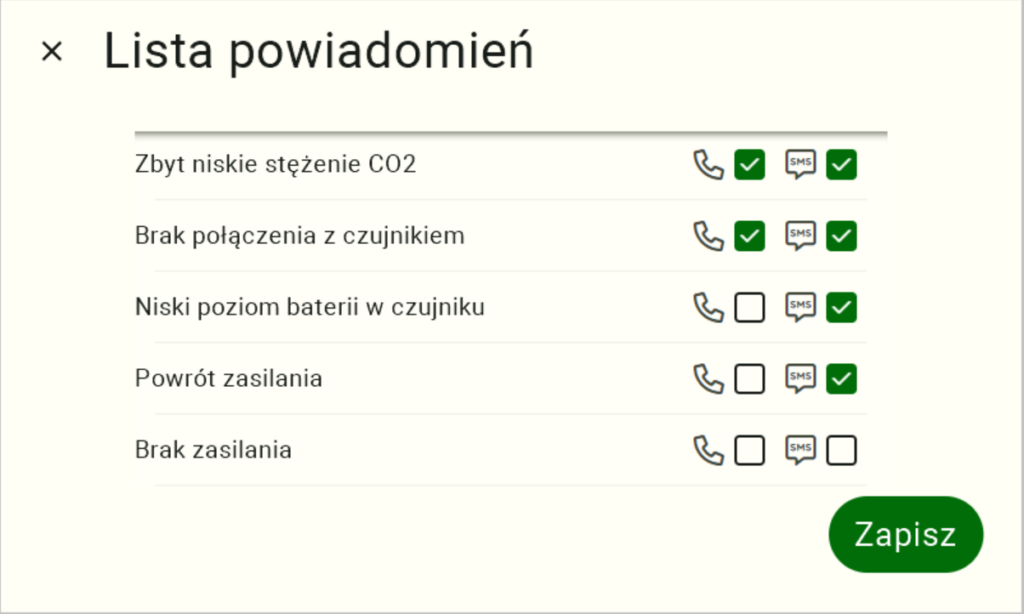1024x614 pixels.
Task: Click SMS icon for Zbyt niskie stężenie CO2
Action: click(801, 165)
